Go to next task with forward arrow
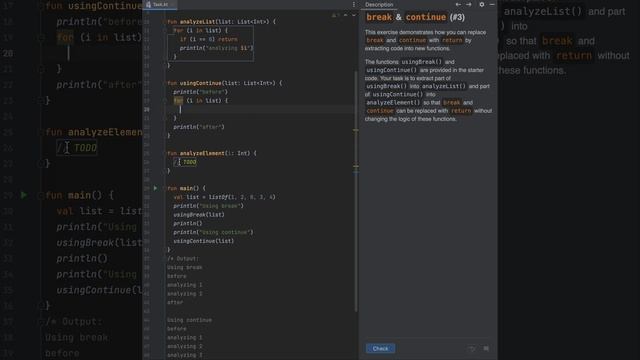 (469, 4)
